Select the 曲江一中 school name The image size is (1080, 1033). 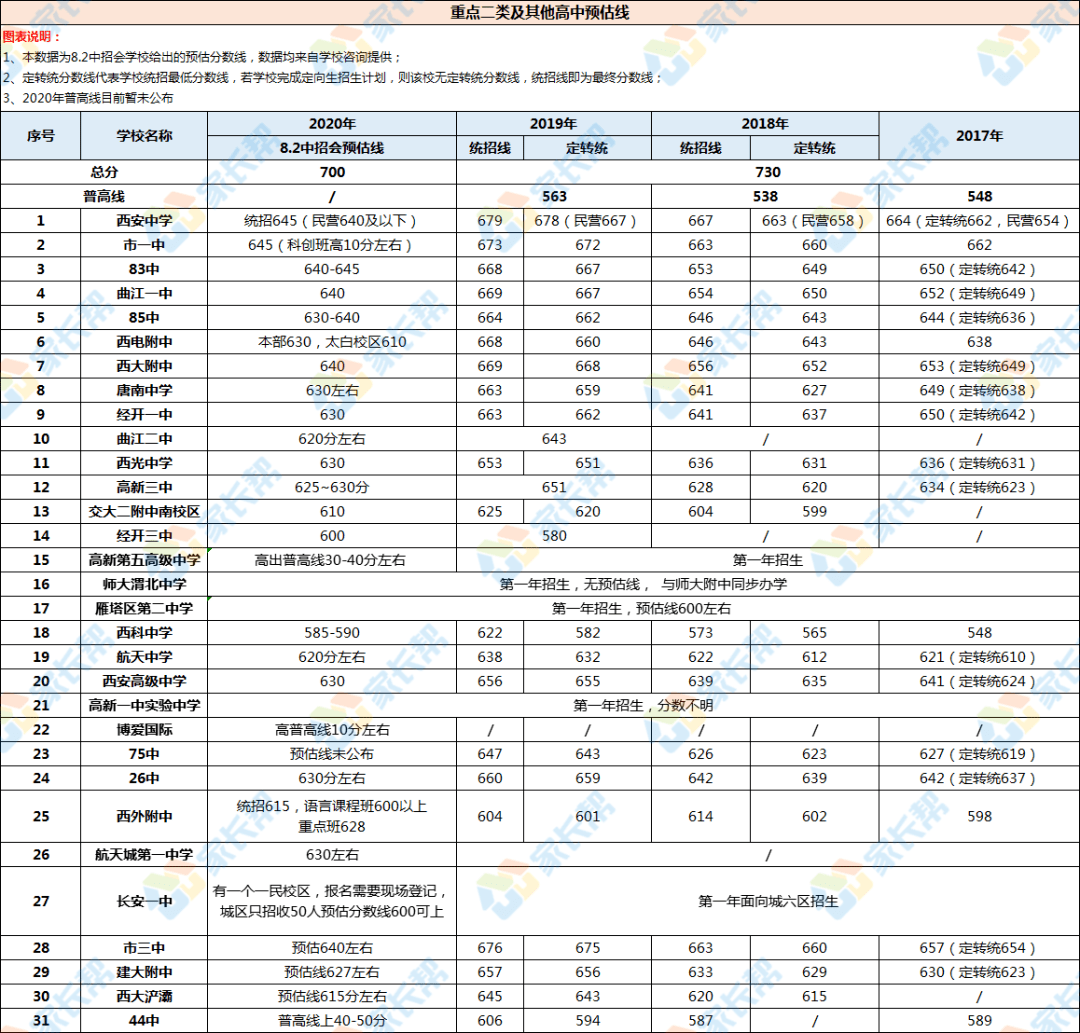click(x=142, y=293)
